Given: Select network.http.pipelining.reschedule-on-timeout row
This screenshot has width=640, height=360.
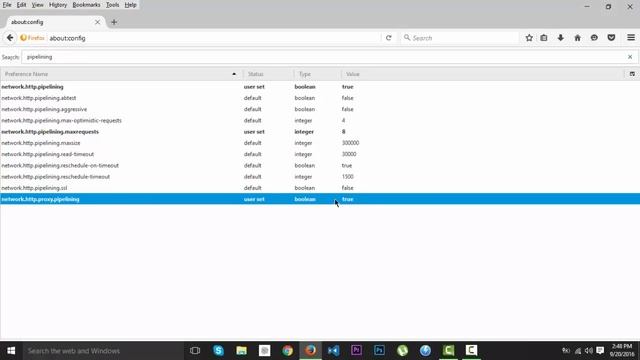Looking at the screenshot, I should [320, 165].
